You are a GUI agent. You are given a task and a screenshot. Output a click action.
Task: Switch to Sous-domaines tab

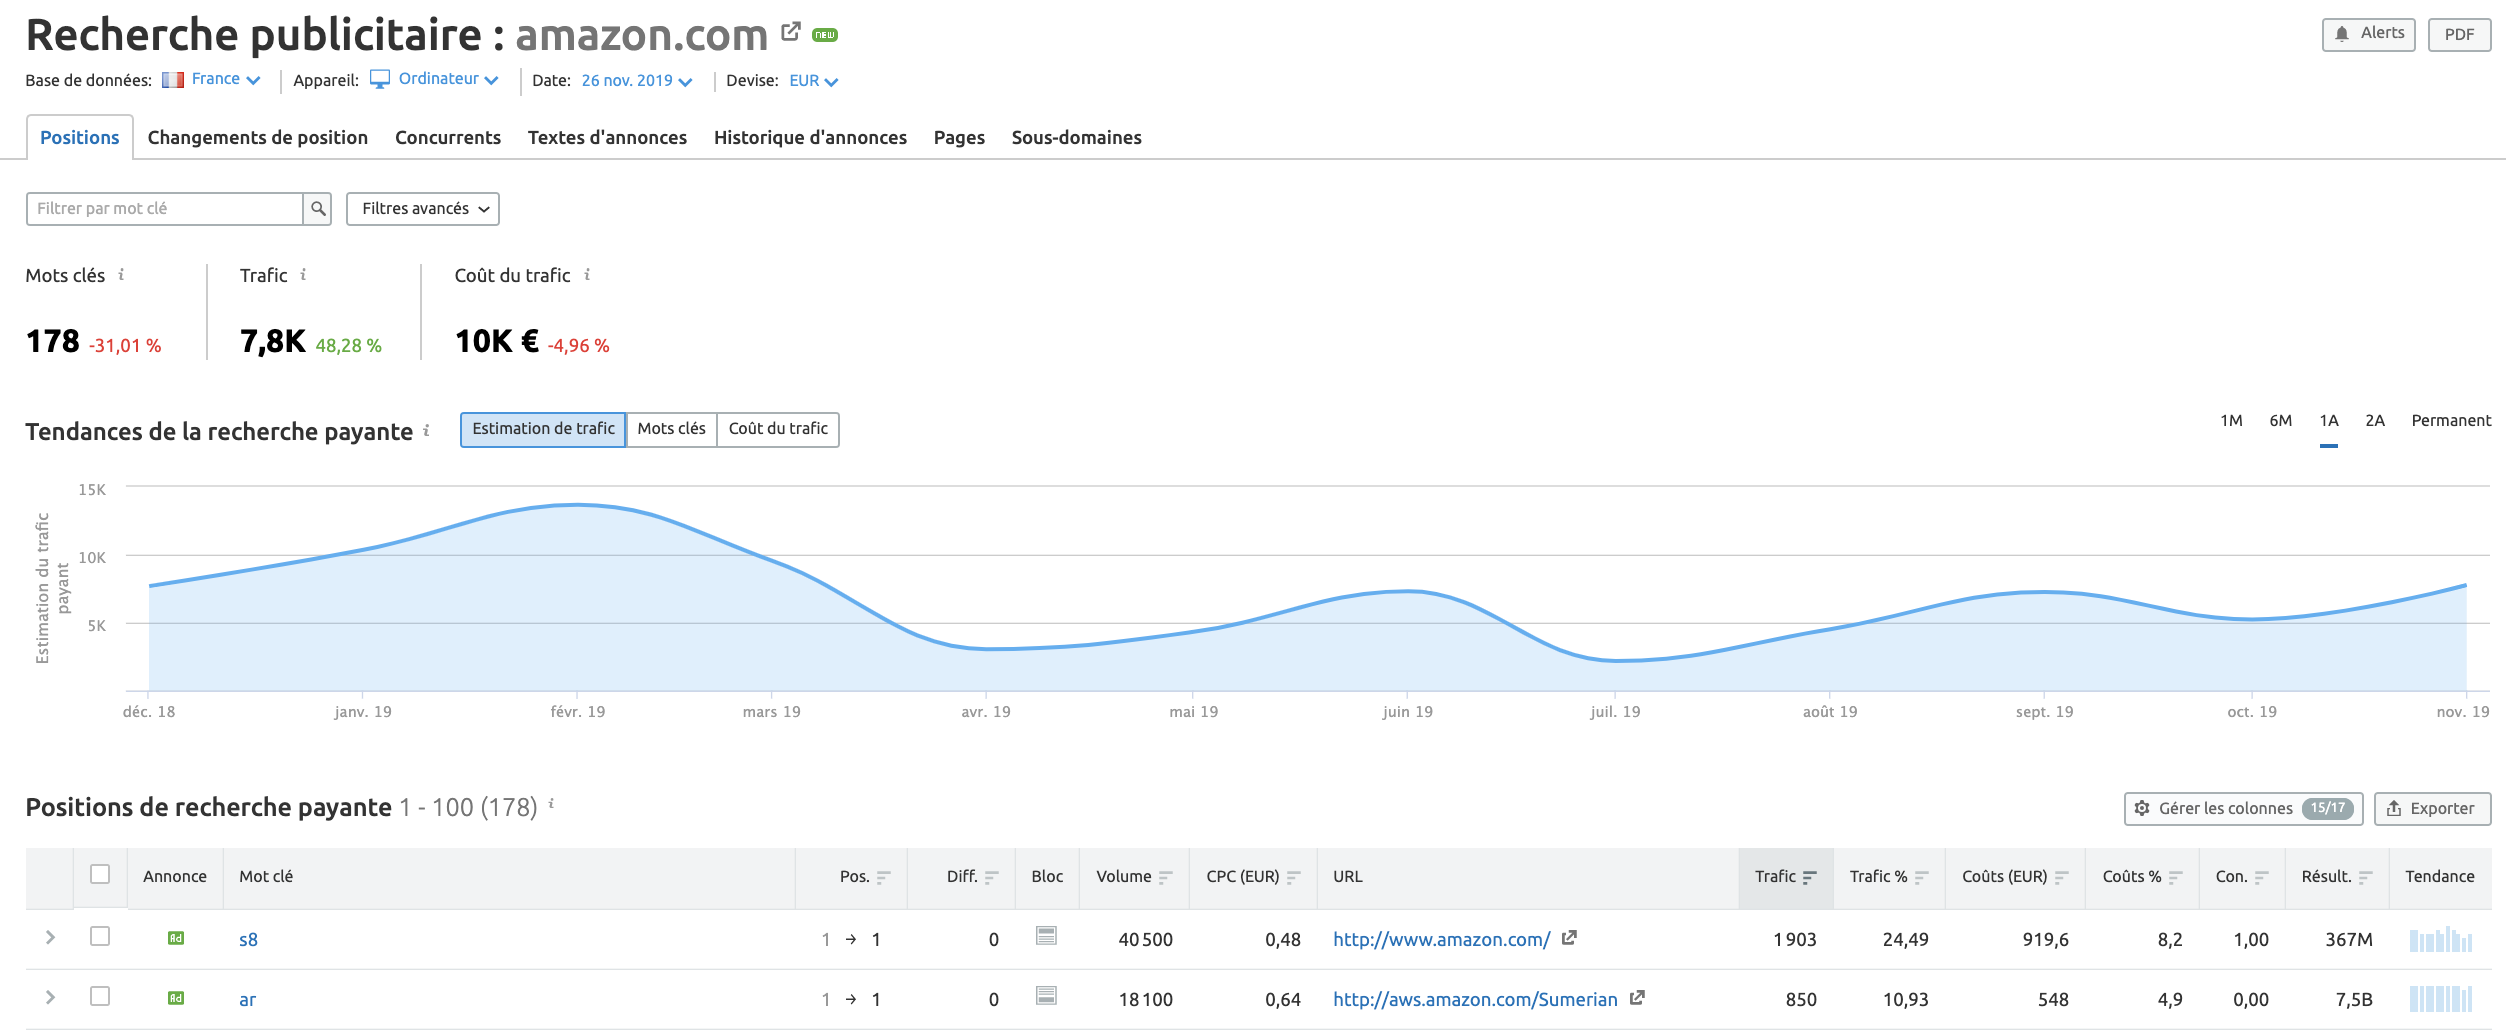(x=1076, y=138)
